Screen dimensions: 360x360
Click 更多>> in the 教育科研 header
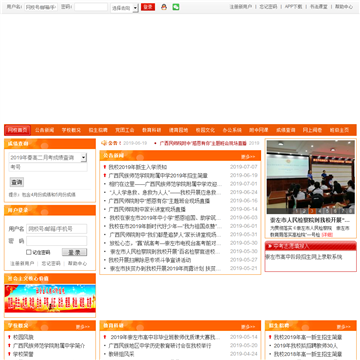(x=248, y=327)
